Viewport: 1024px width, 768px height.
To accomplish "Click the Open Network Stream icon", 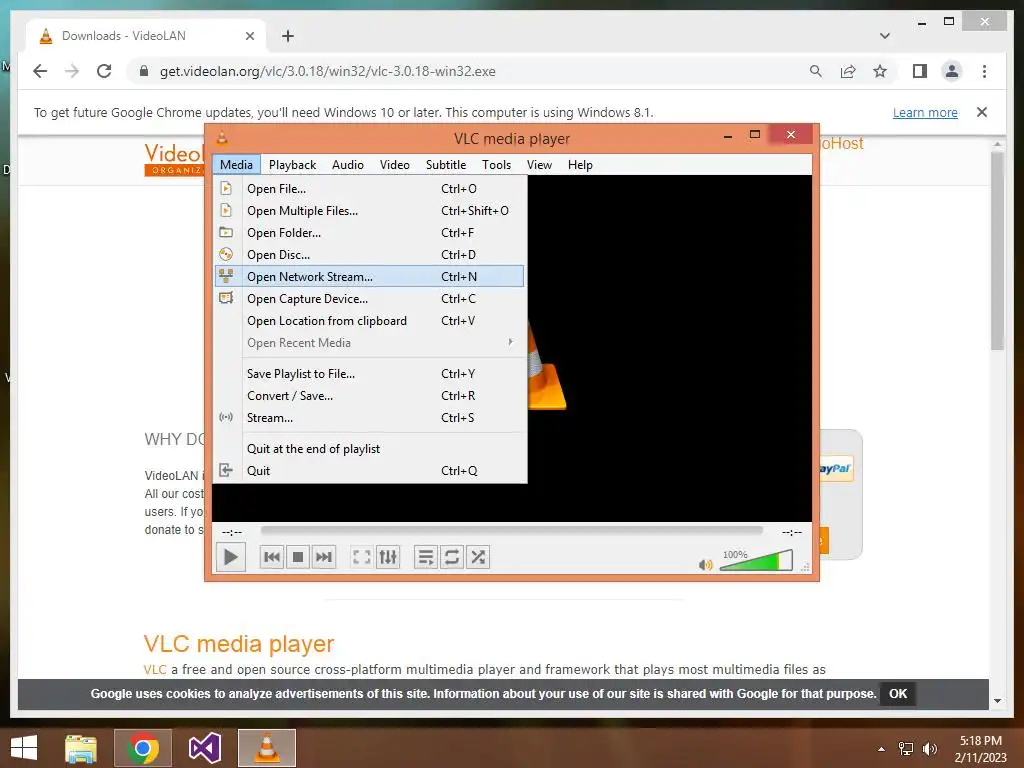I will [x=226, y=276].
